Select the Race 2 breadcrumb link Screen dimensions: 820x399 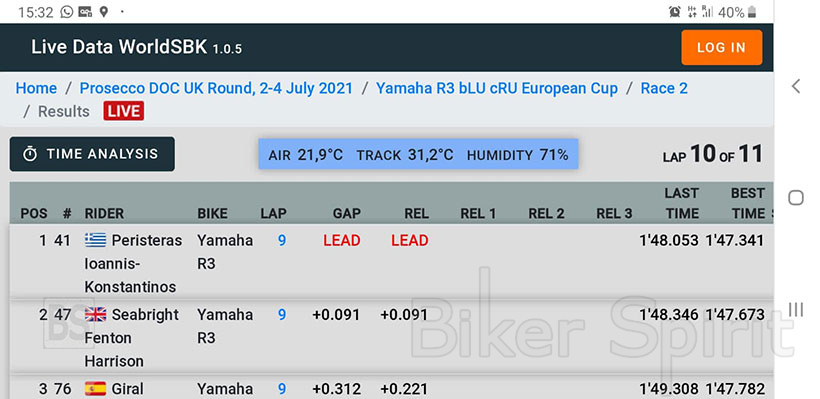(664, 88)
